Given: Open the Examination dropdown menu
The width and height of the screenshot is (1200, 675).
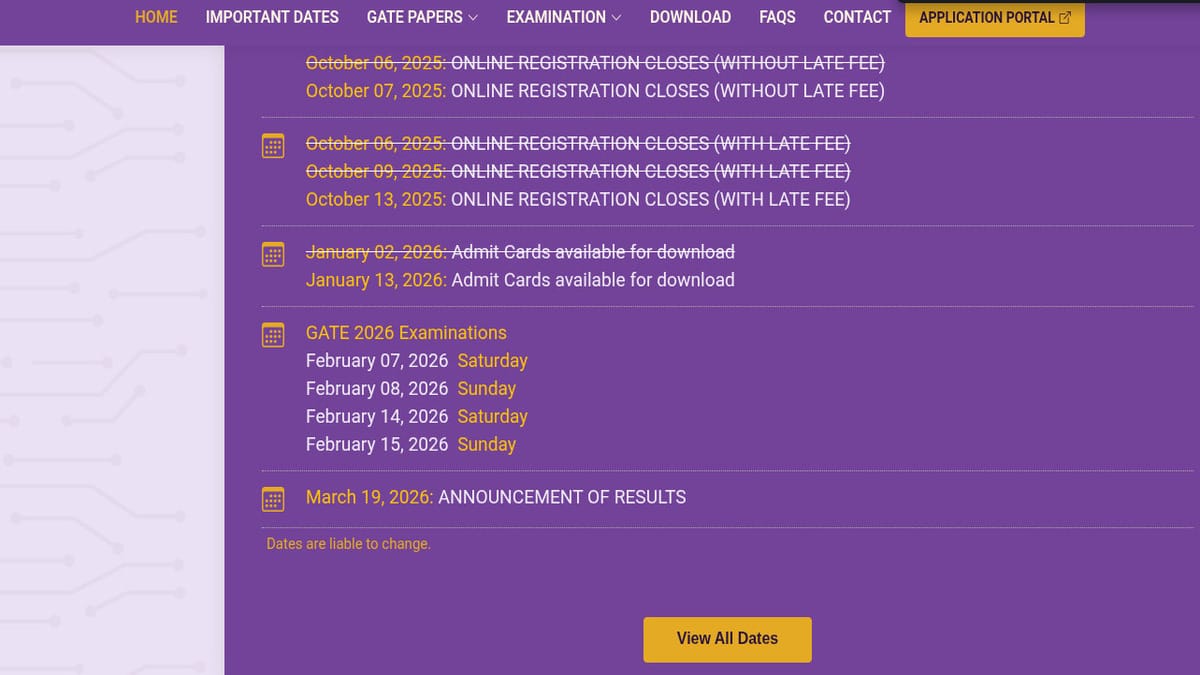Looking at the screenshot, I should coord(563,17).
